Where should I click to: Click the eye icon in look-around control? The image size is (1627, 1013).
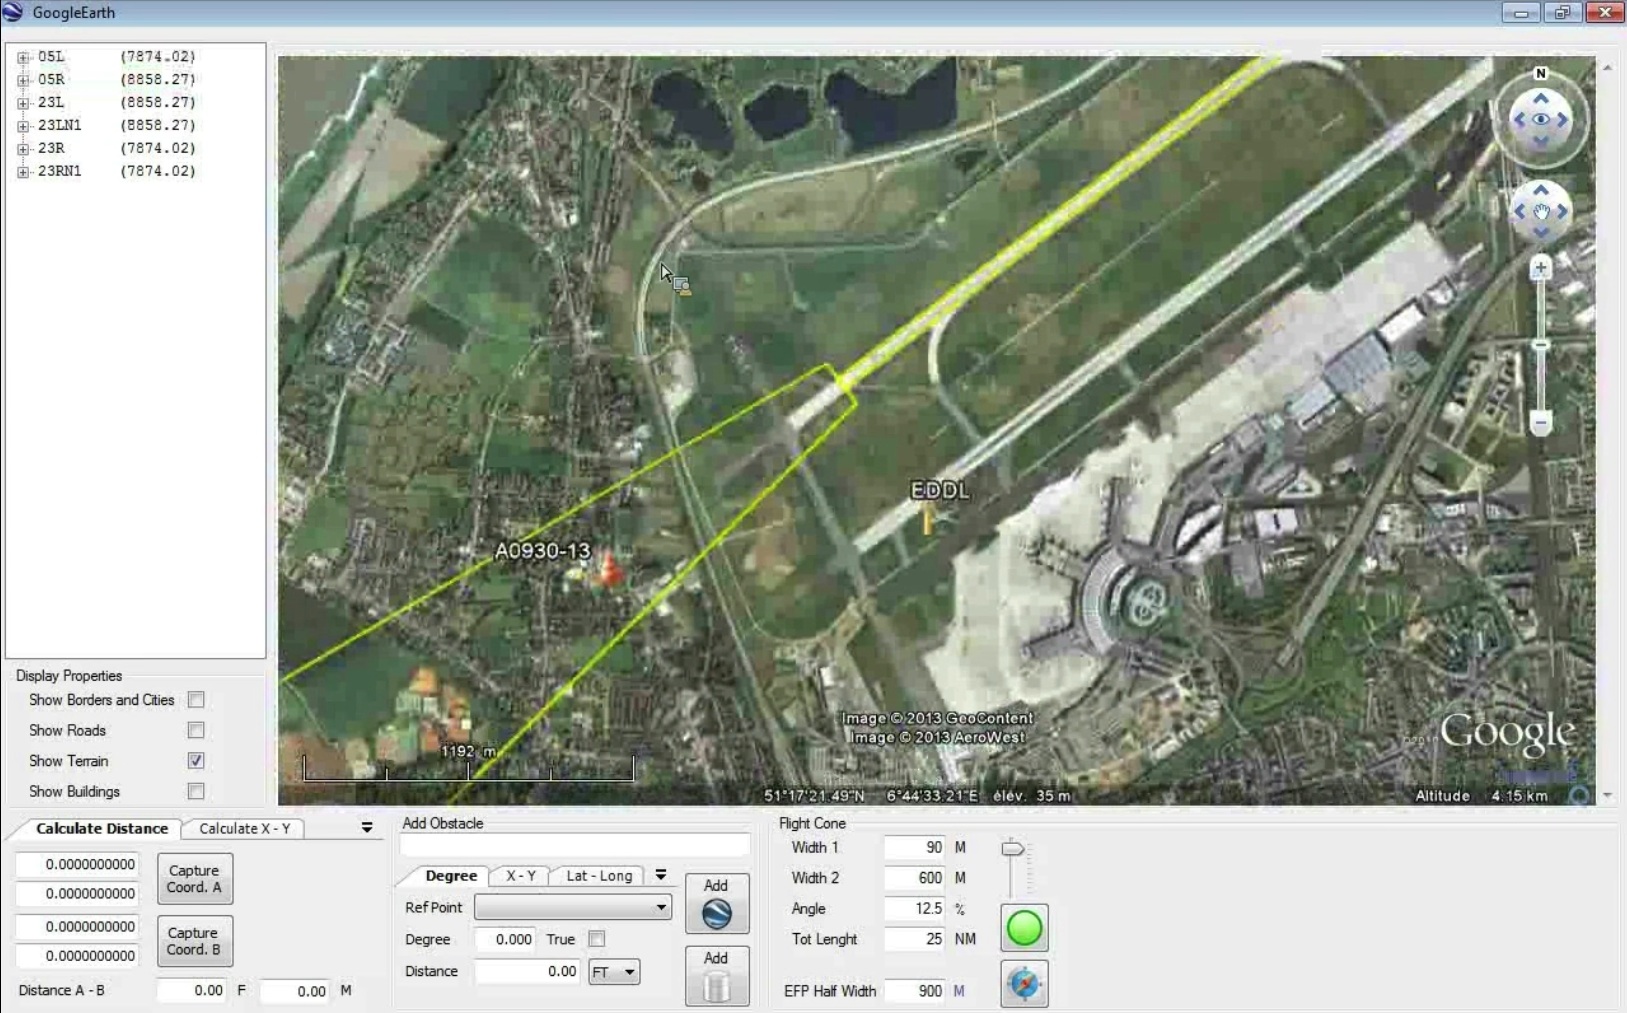pyautogui.click(x=1540, y=120)
